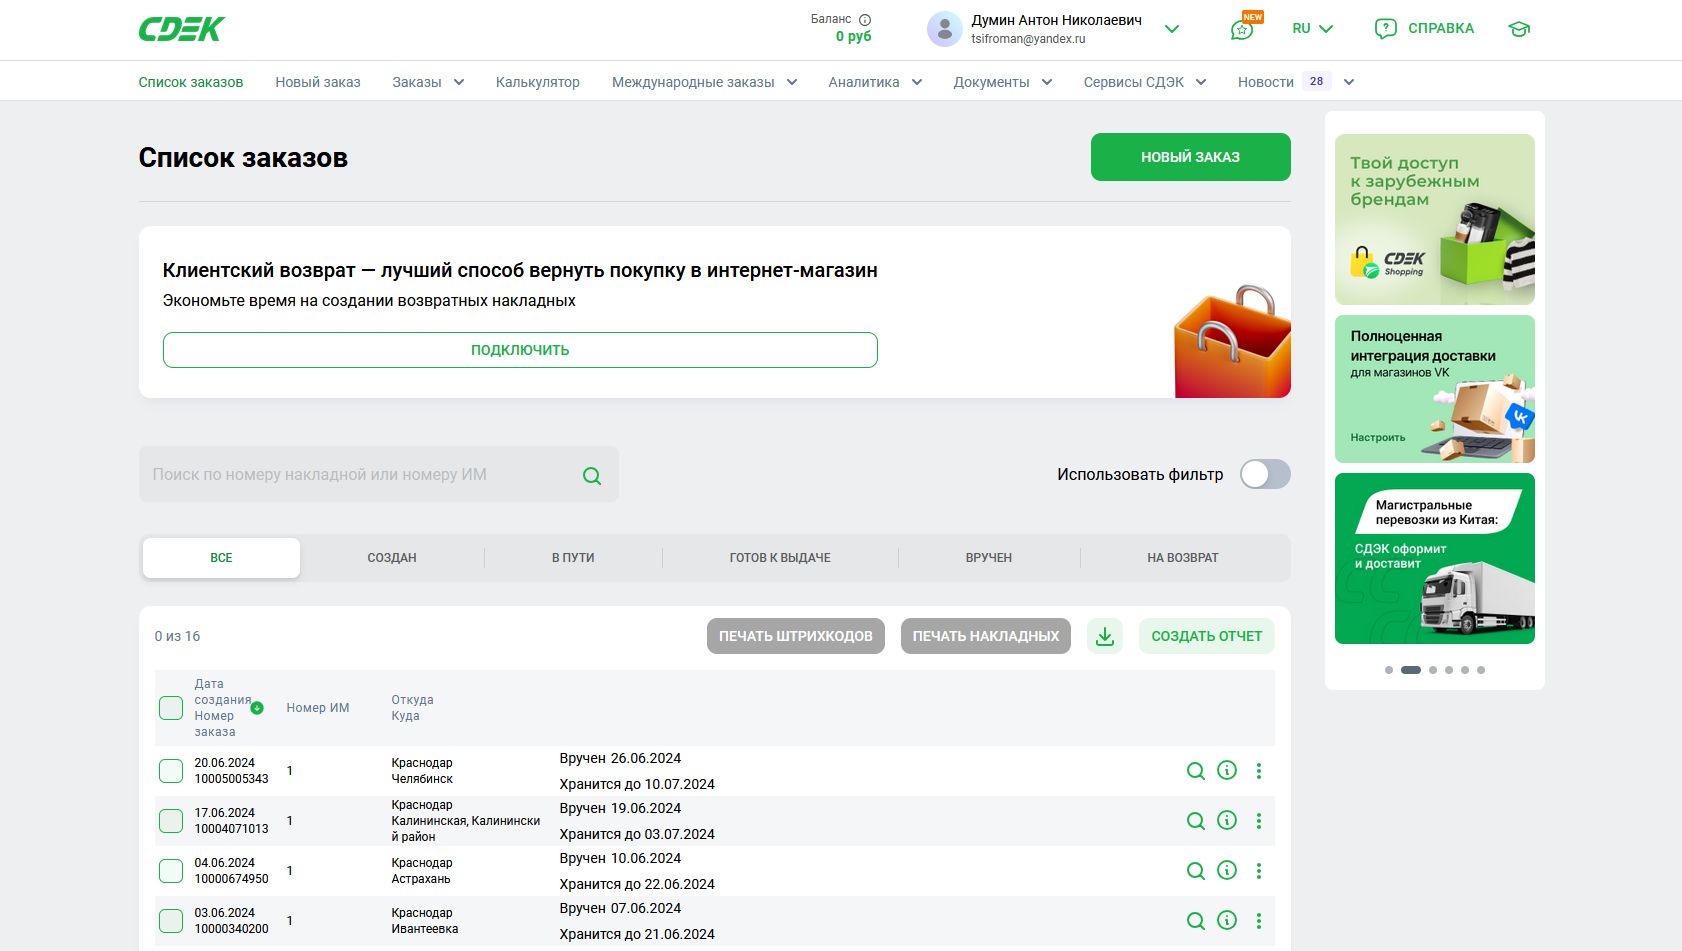Open Новый заказ menu item
This screenshot has height=951, width=1682.
pyautogui.click(x=318, y=82)
